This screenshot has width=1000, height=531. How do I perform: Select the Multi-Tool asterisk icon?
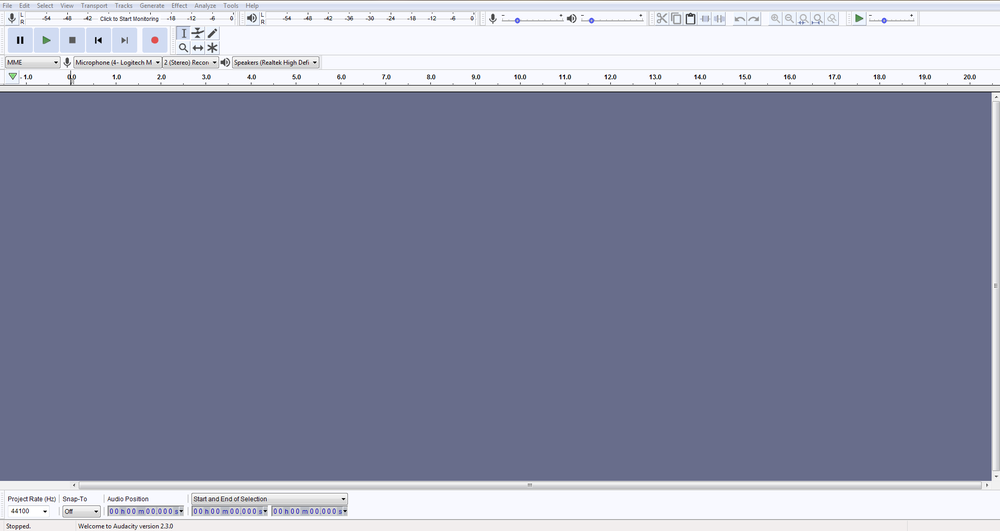pos(212,48)
